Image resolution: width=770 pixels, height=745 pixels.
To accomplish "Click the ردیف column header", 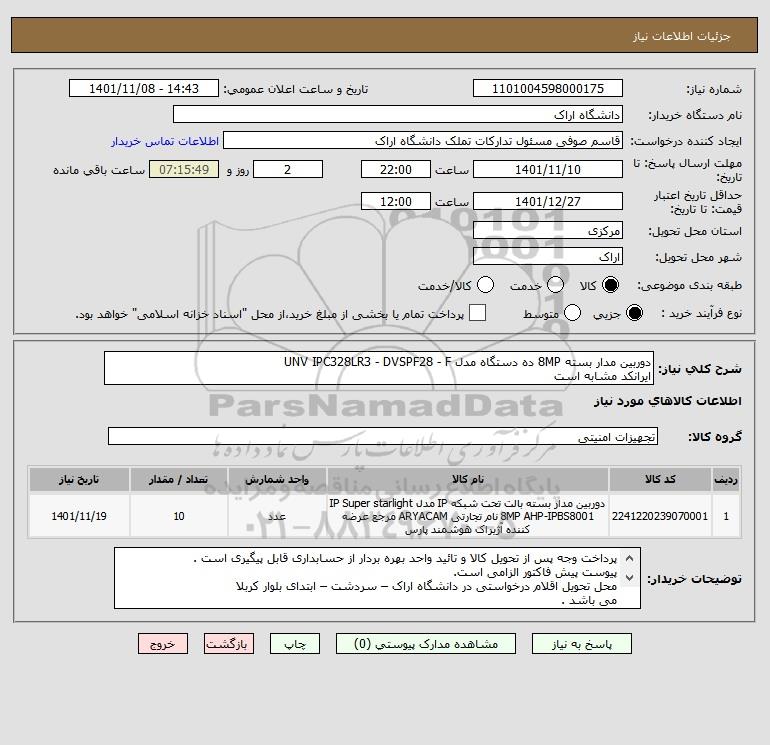I will tap(726, 479).
